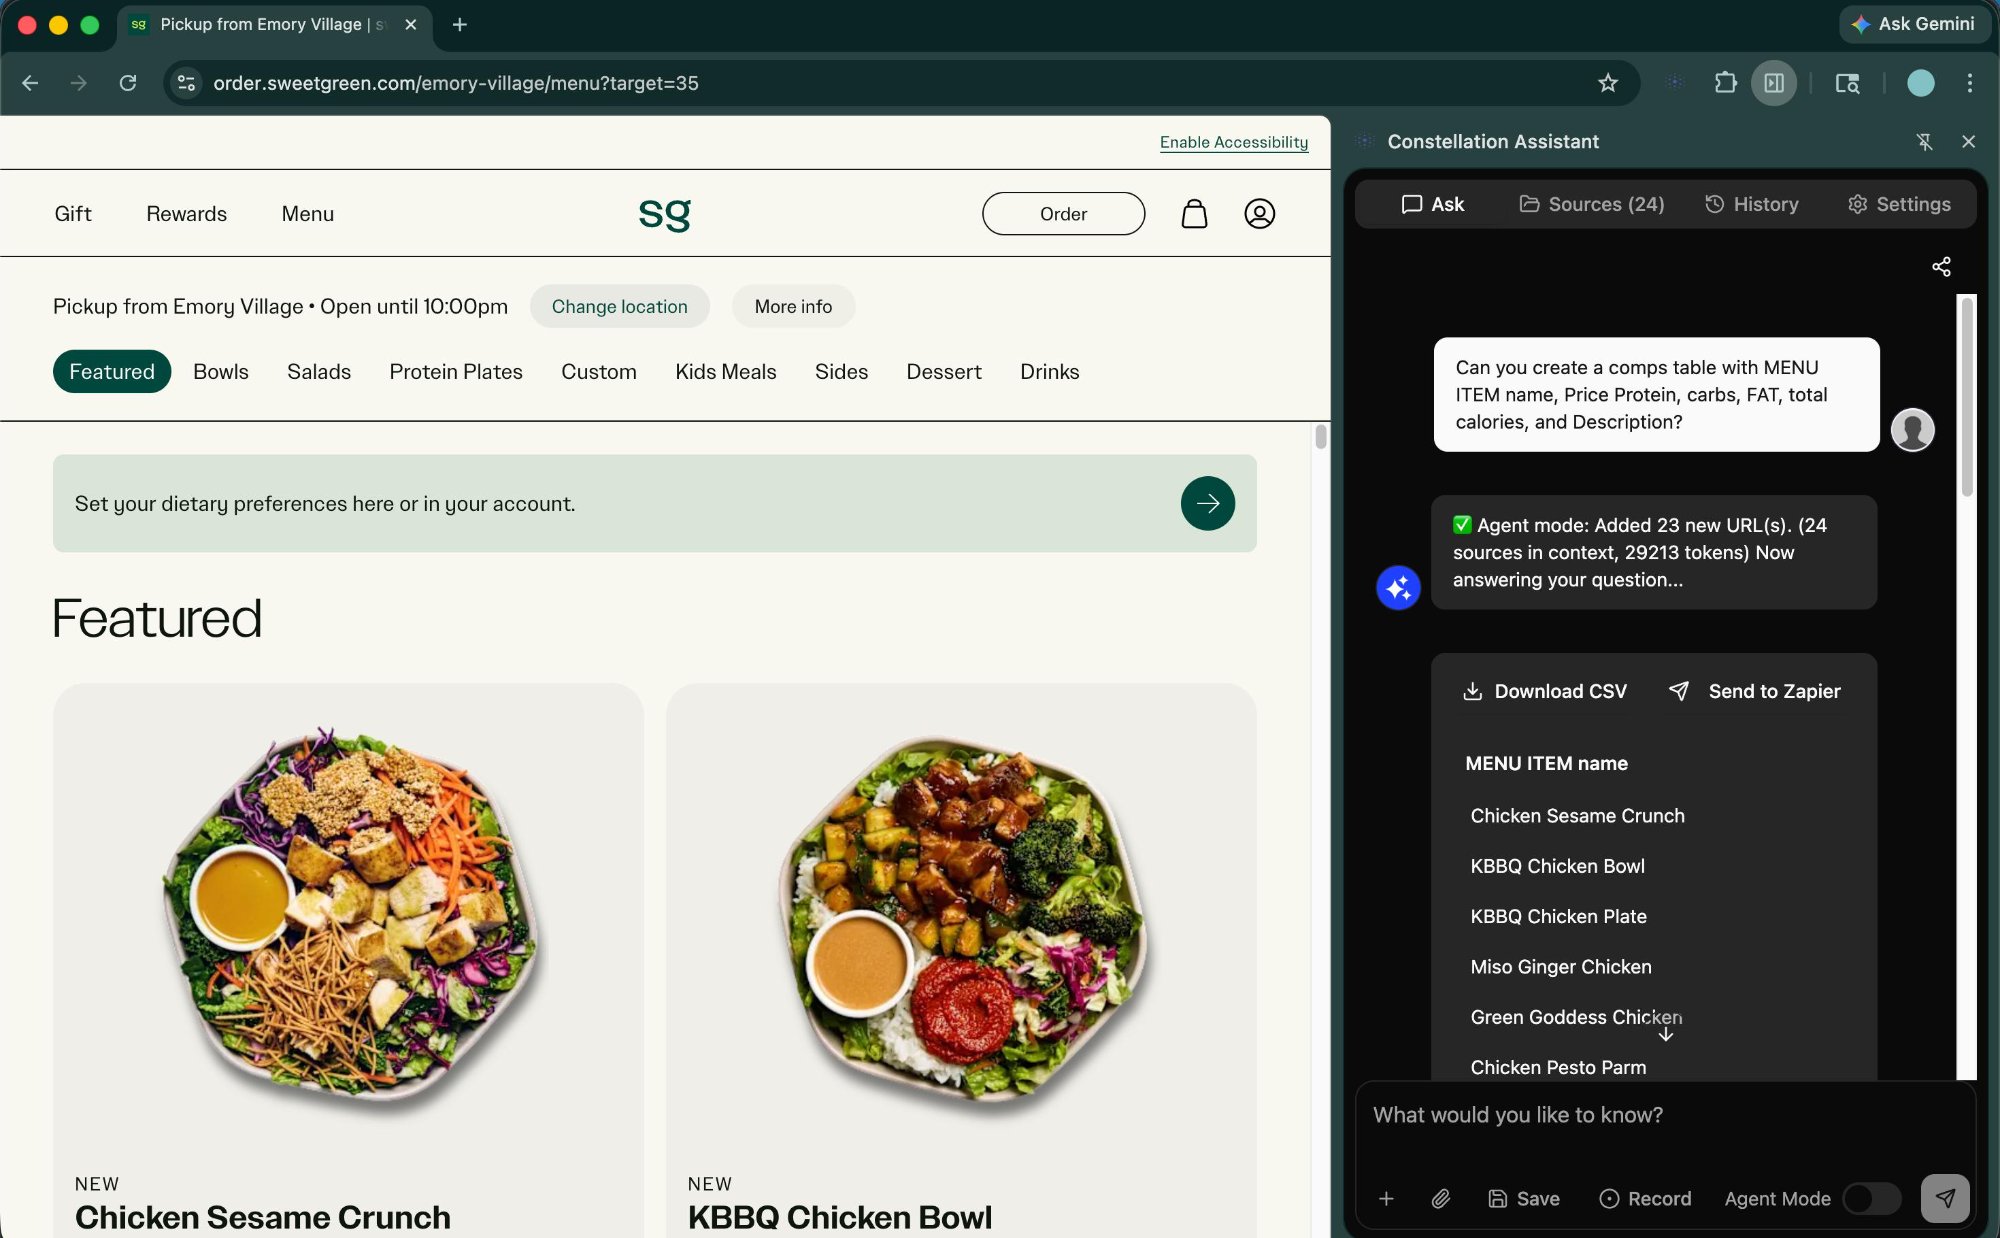Download CSV of the comps table

[x=1545, y=691]
